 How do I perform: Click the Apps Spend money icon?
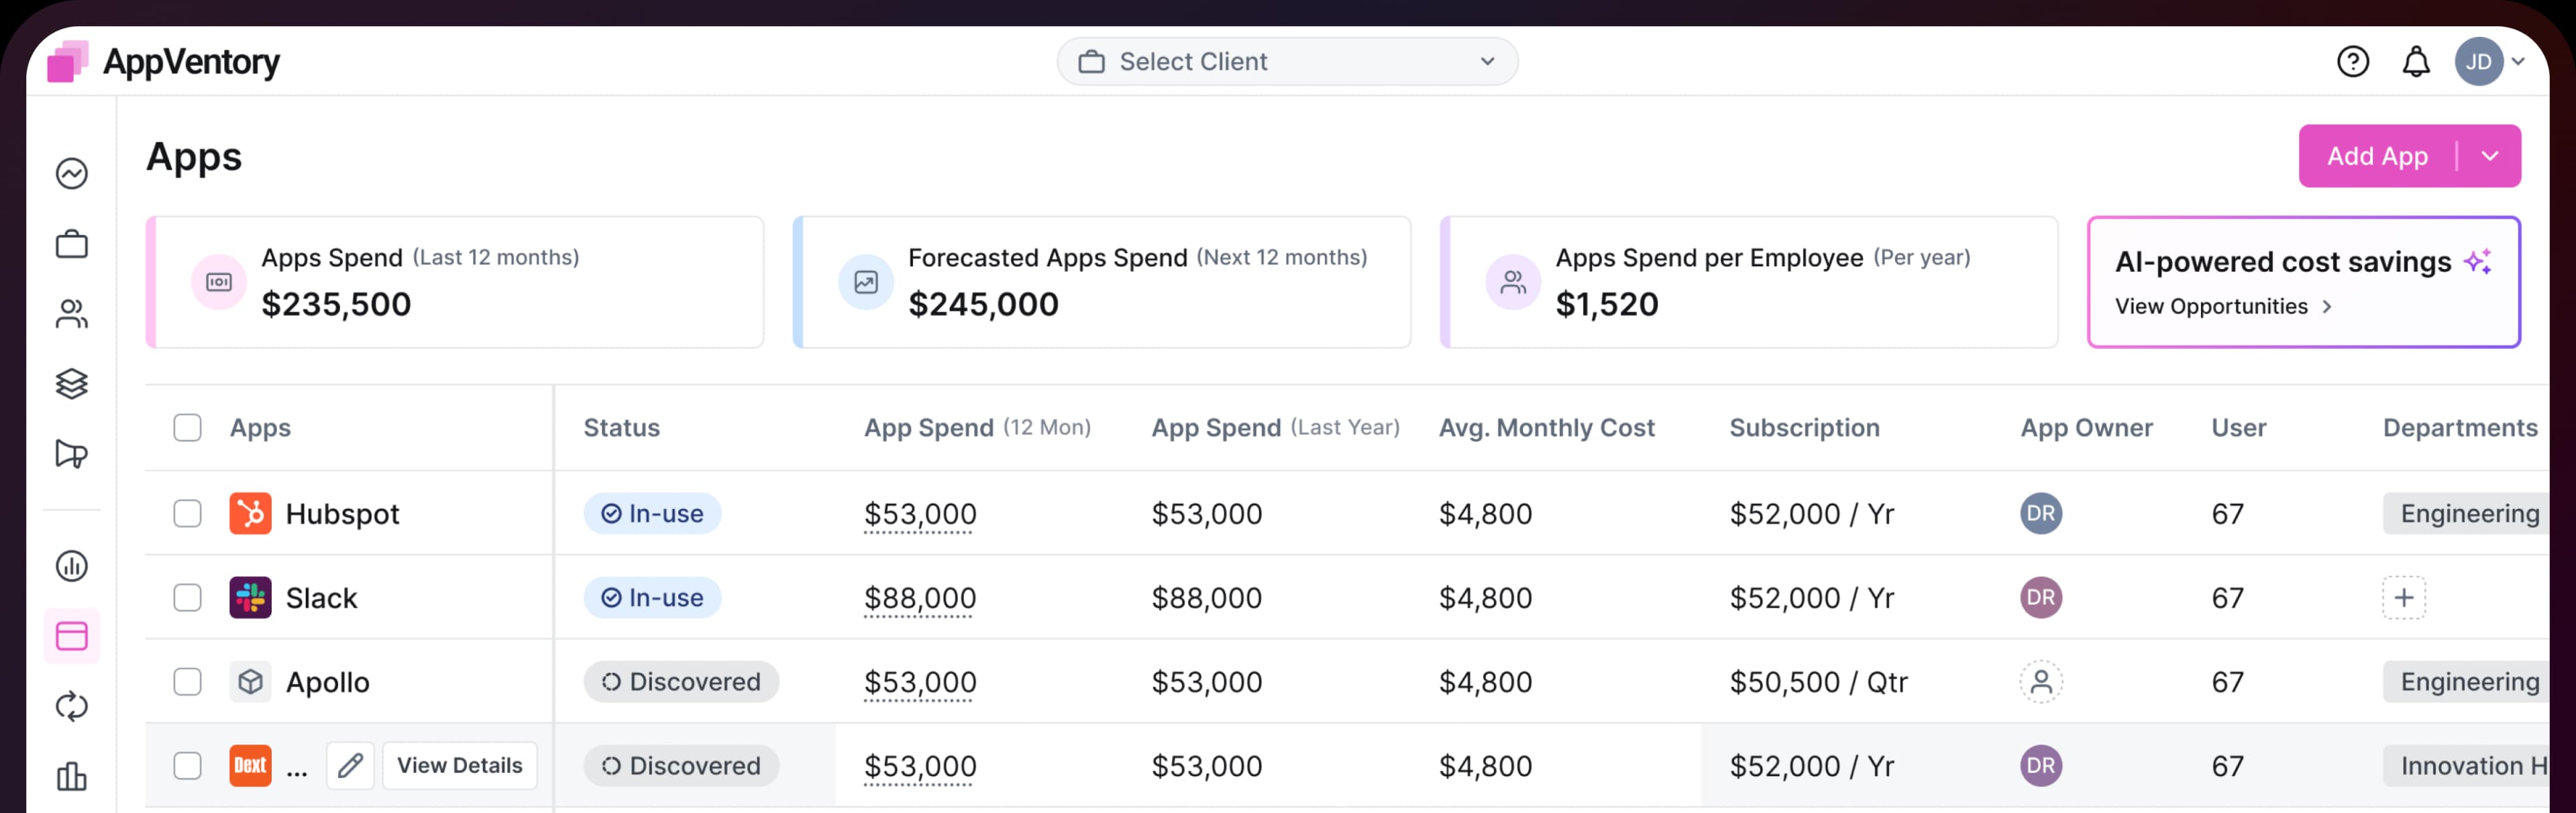(219, 283)
